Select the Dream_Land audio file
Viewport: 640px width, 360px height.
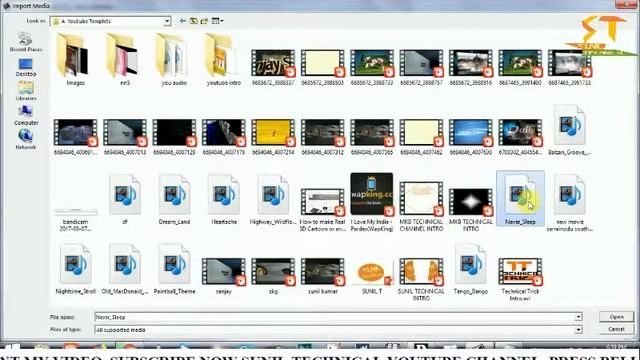click(174, 199)
